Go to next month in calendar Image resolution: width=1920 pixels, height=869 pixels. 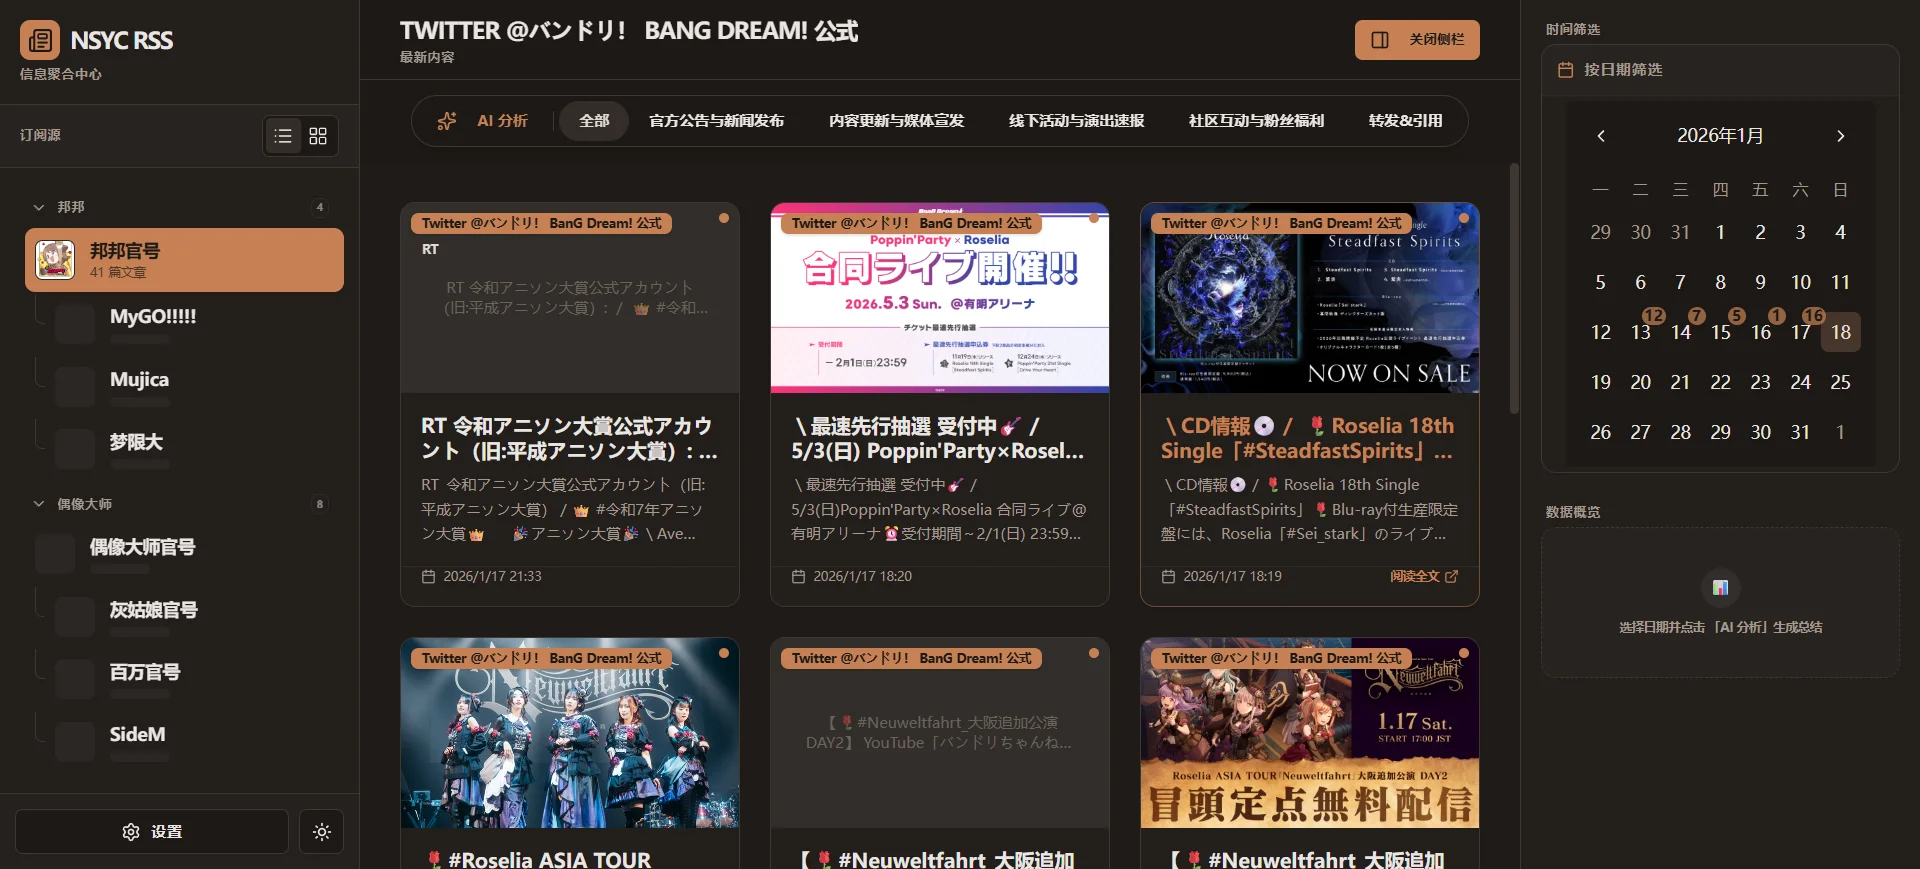coord(1840,136)
